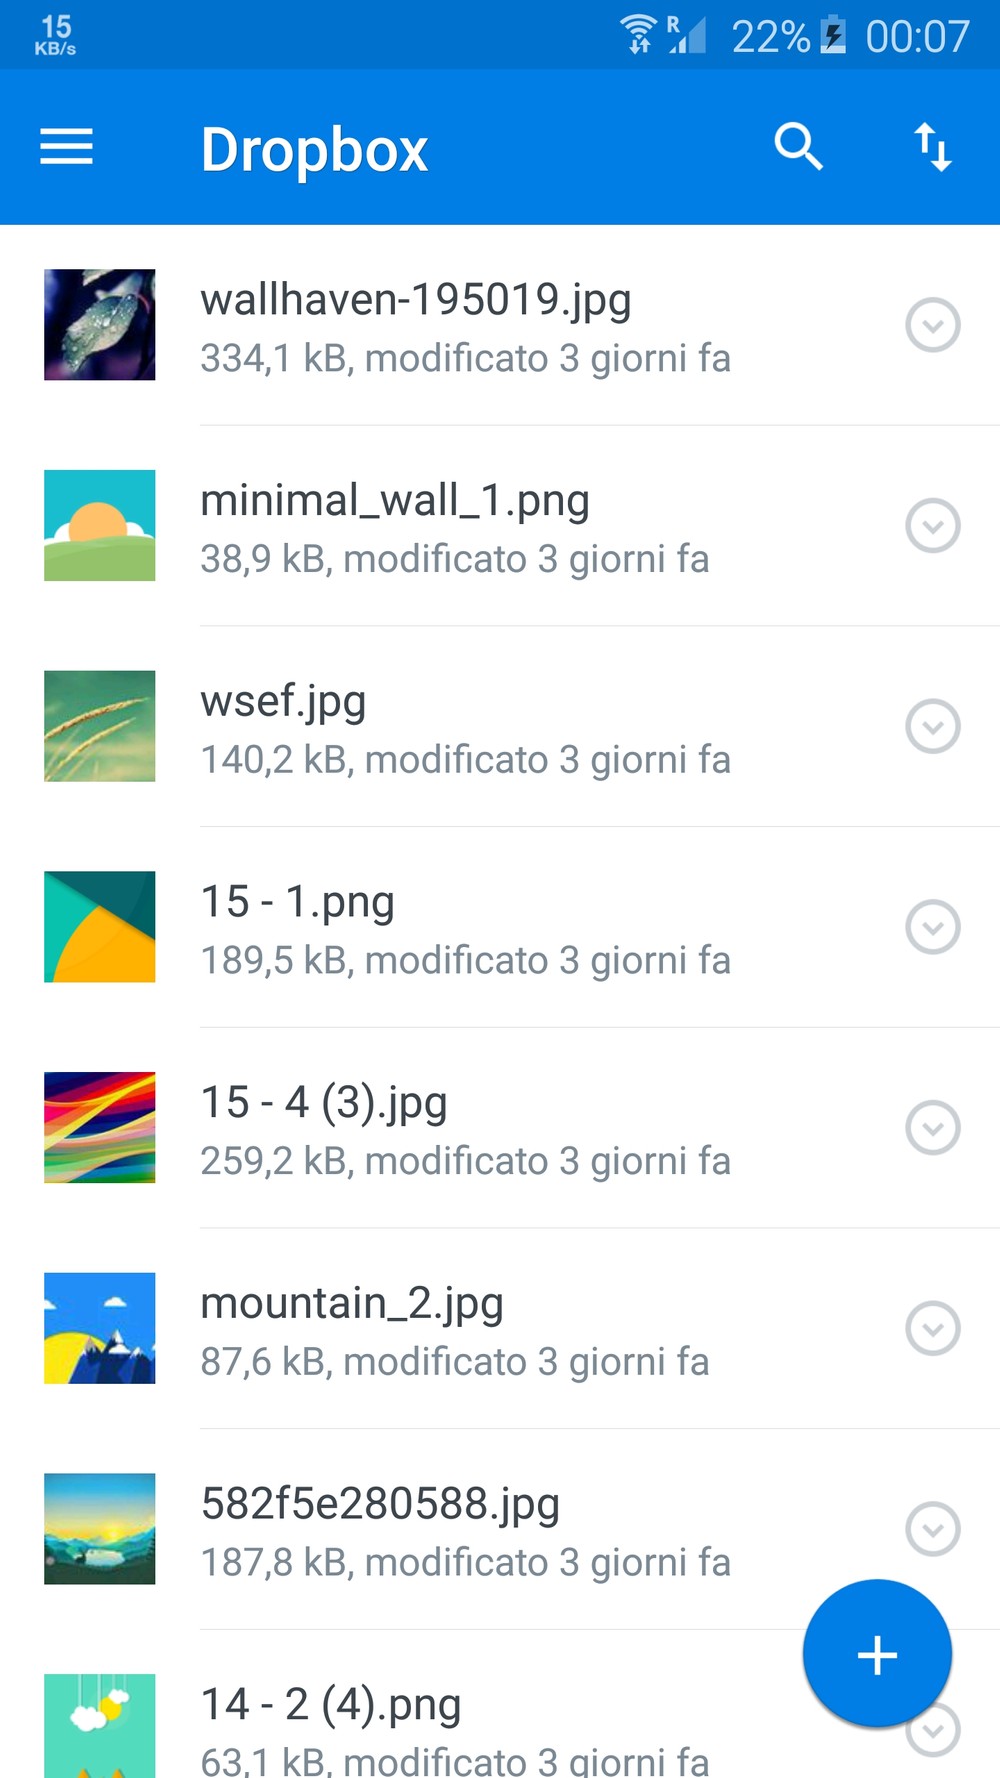Open chevron menu for 15 - 4 (3).jpg

pos(932,1128)
